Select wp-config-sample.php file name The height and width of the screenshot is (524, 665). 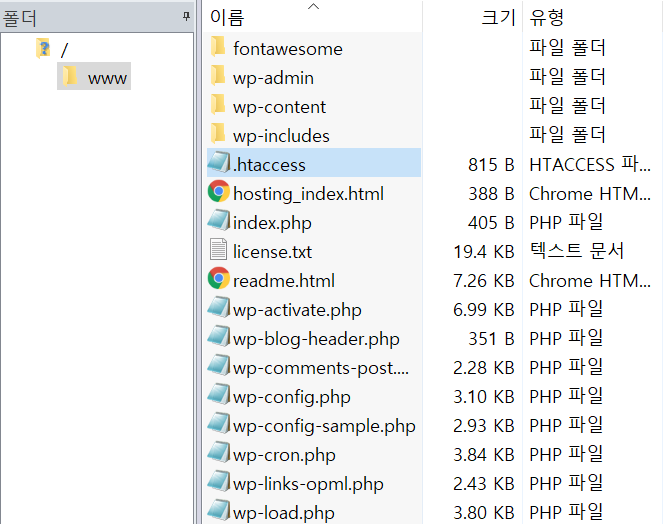coord(324,426)
